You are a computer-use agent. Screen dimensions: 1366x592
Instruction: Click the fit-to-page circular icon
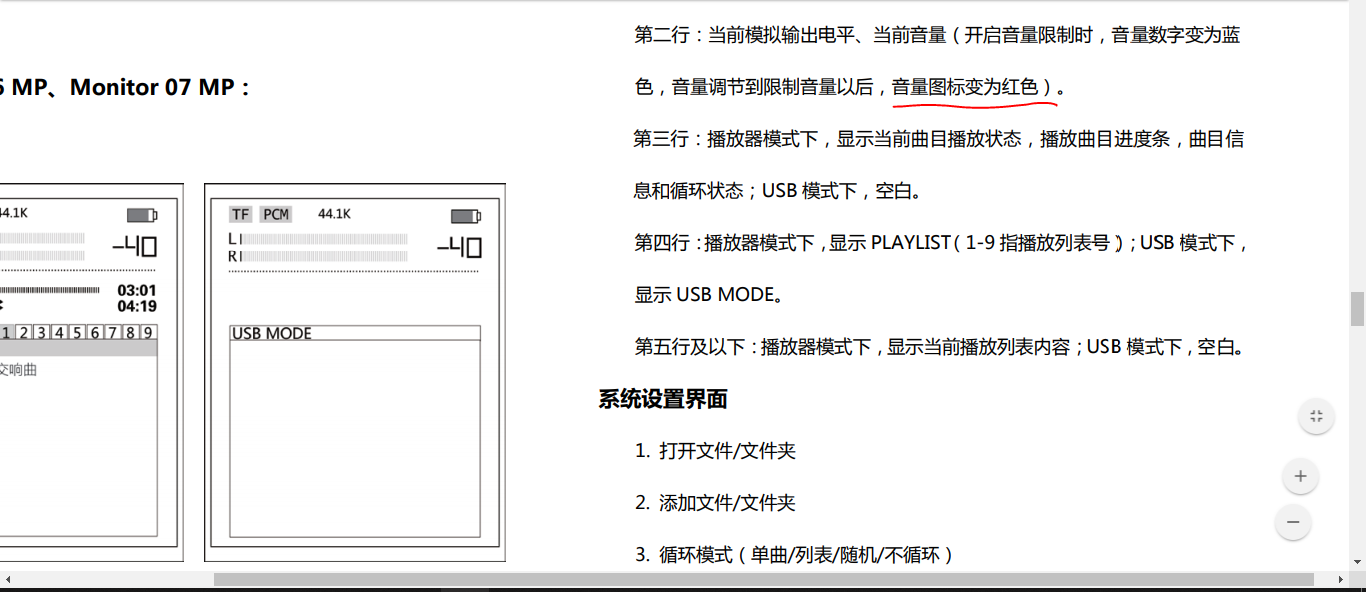pos(1316,416)
